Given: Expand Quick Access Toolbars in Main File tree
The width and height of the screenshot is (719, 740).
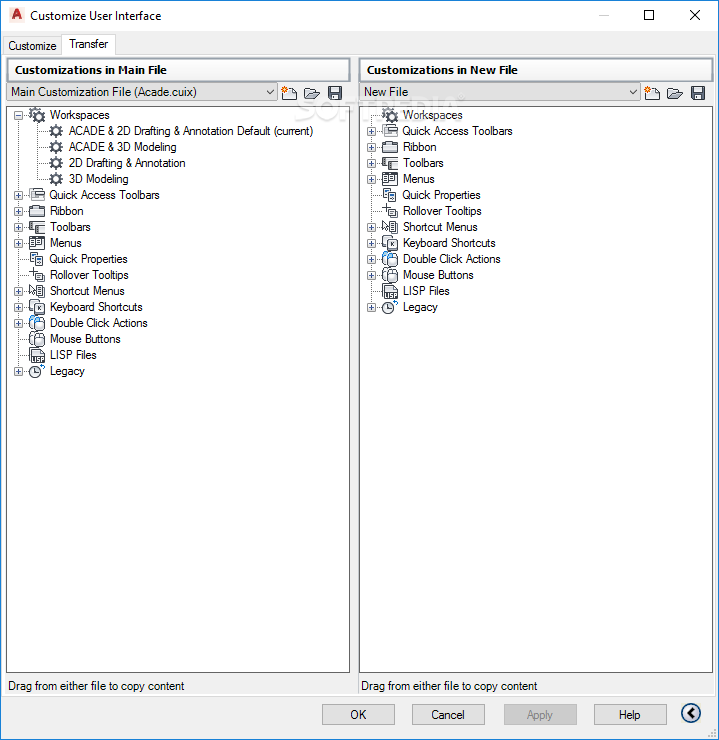Looking at the screenshot, I should tap(18, 195).
